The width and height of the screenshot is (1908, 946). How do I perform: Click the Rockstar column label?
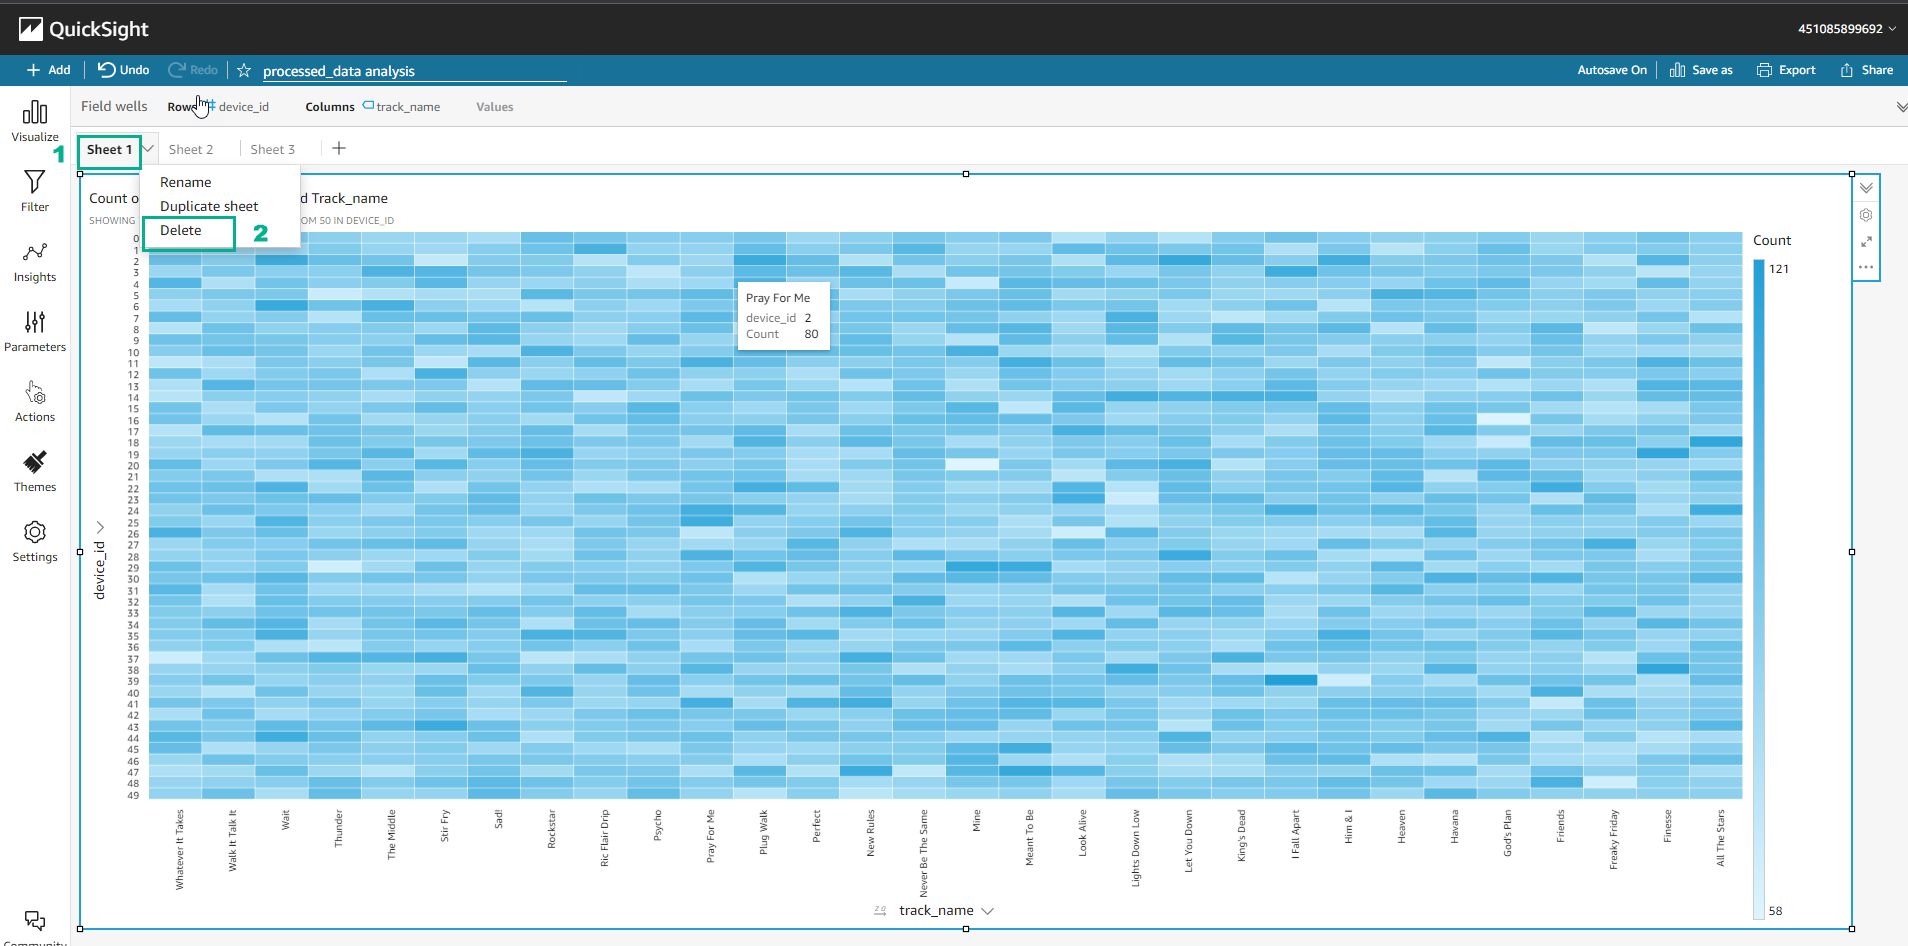552,829
